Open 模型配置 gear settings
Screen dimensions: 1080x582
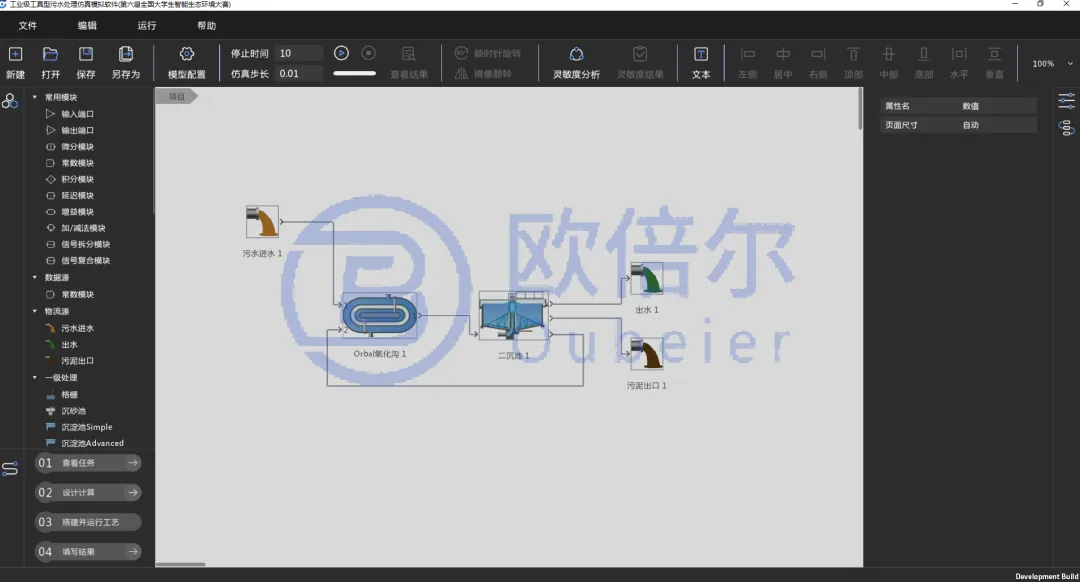[187, 54]
